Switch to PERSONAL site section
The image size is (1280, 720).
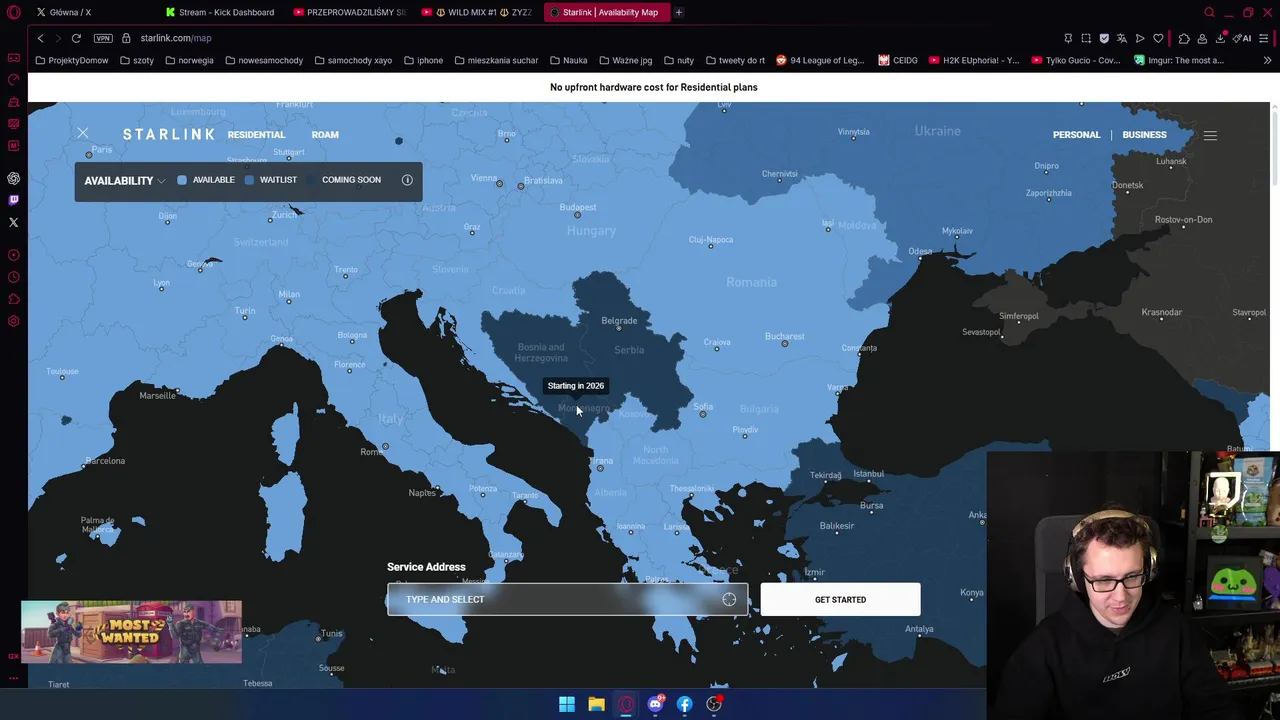(1076, 134)
